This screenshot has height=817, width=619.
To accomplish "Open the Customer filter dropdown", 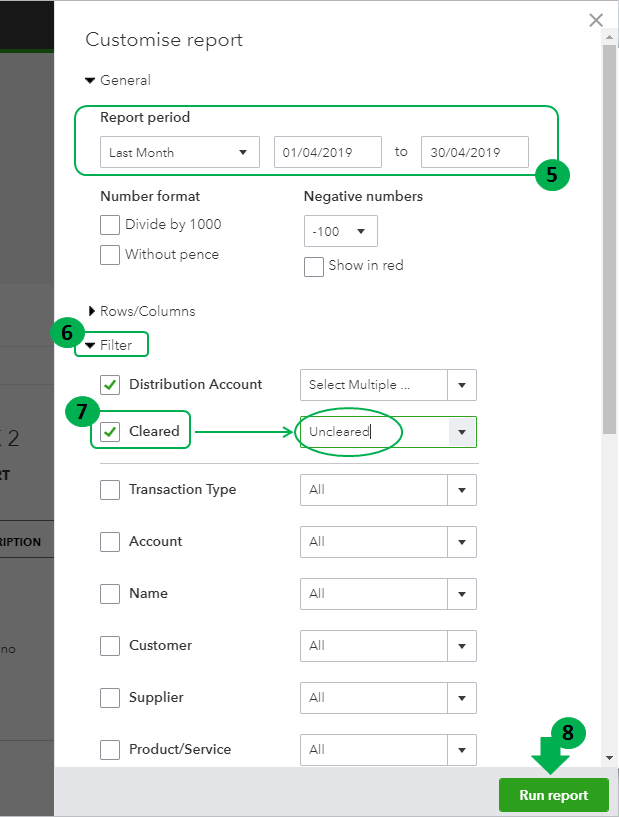I will pyautogui.click(x=388, y=646).
